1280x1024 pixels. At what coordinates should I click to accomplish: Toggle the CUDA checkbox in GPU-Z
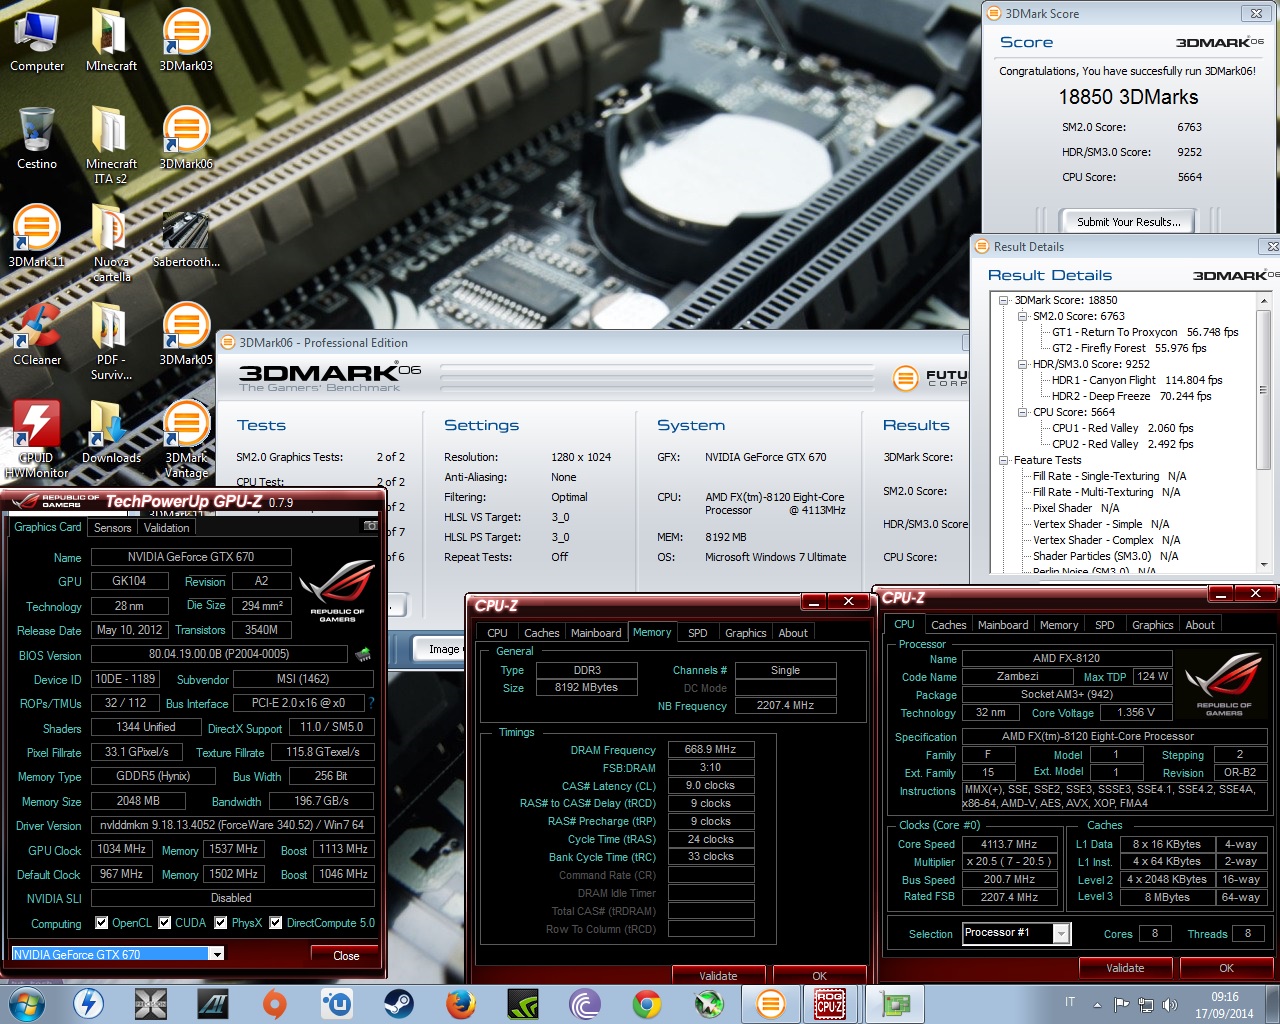point(165,923)
